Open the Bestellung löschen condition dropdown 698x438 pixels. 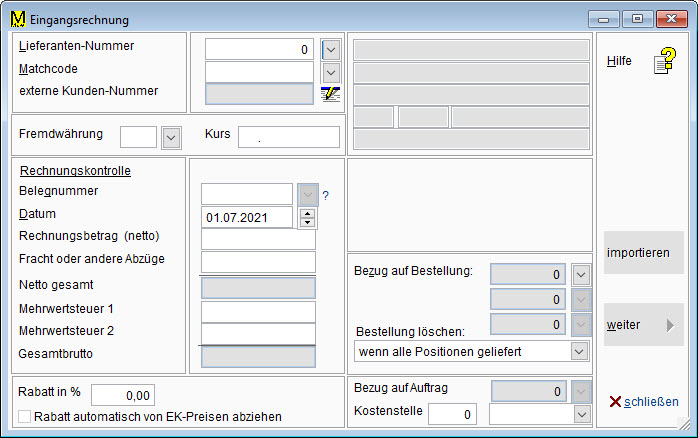click(x=578, y=351)
